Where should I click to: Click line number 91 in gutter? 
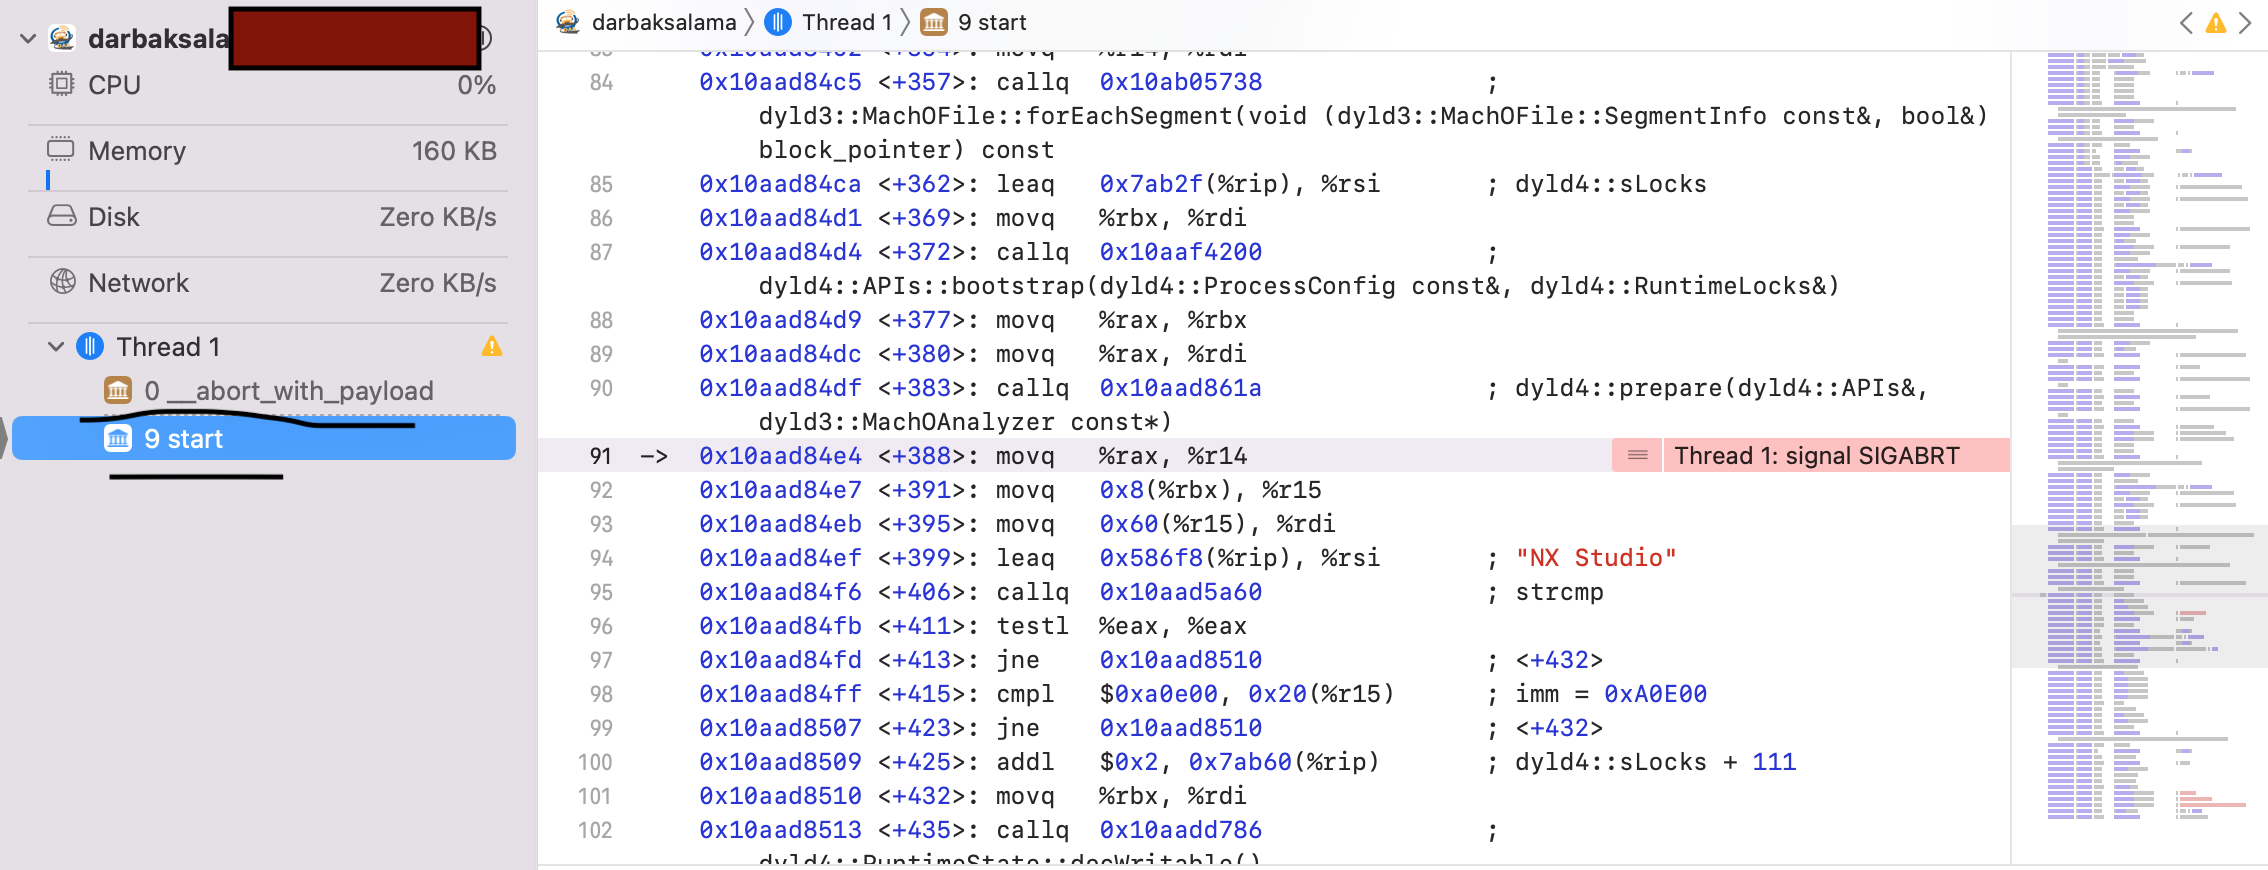600,456
